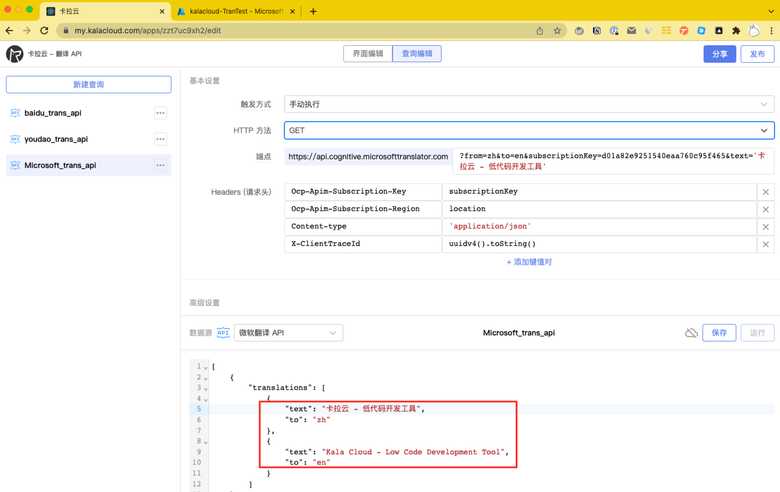Close the 卡拉云 browser tab
The width and height of the screenshot is (780, 492).
[162, 11]
